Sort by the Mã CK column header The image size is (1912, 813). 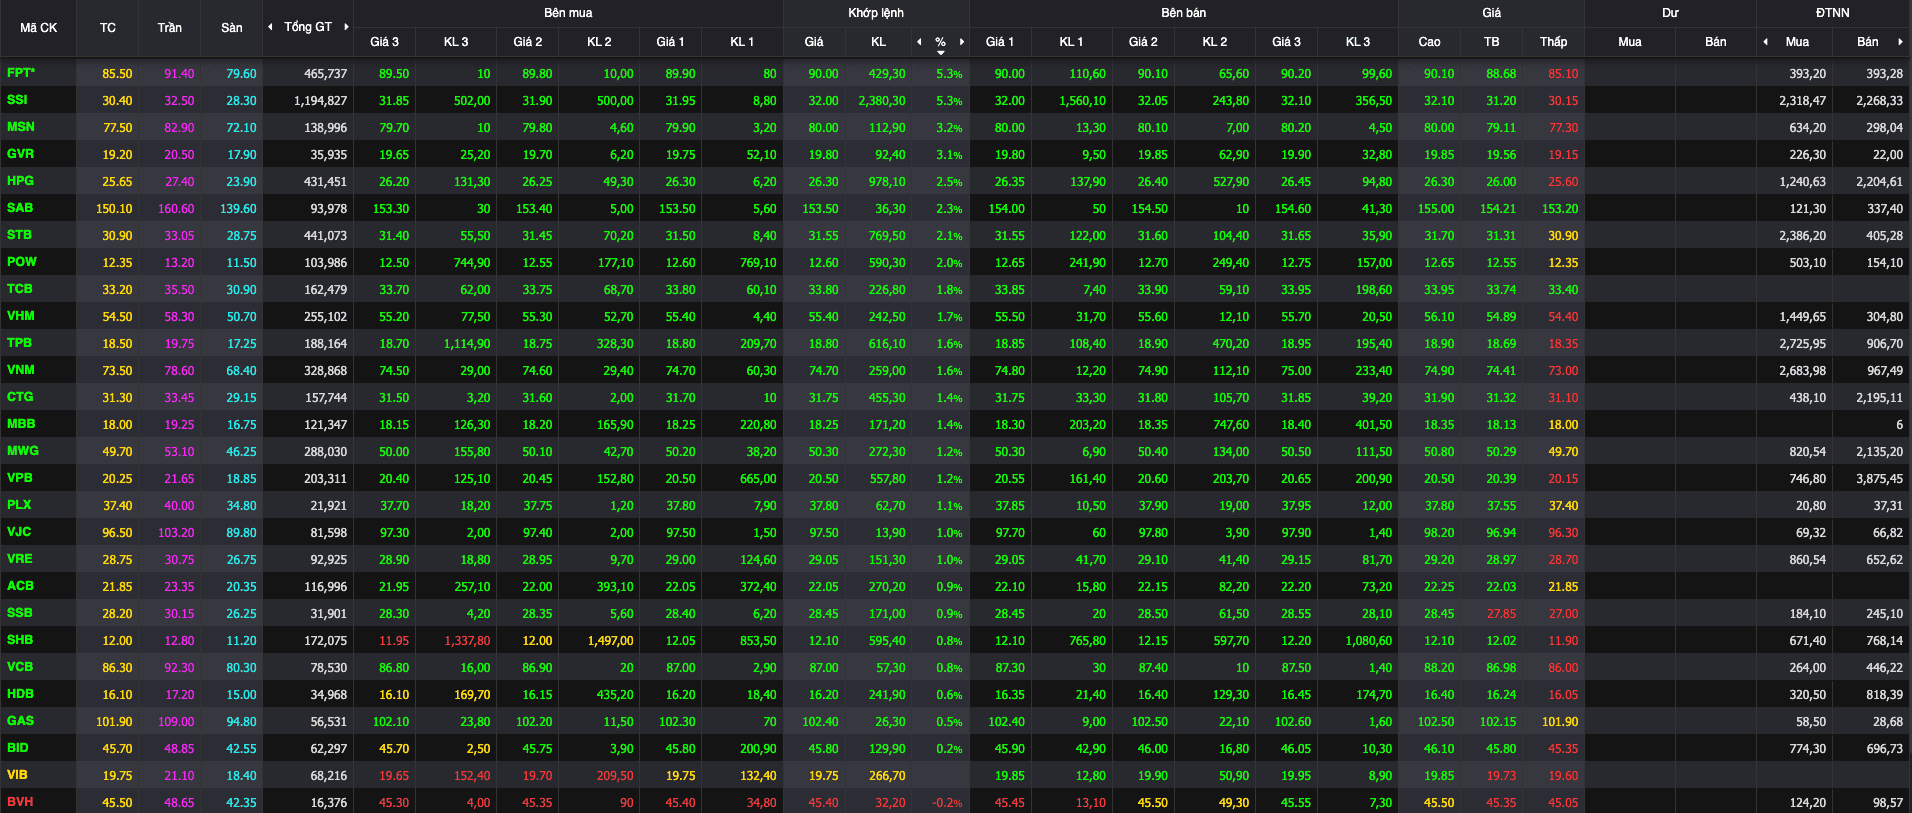click(38, 28)
